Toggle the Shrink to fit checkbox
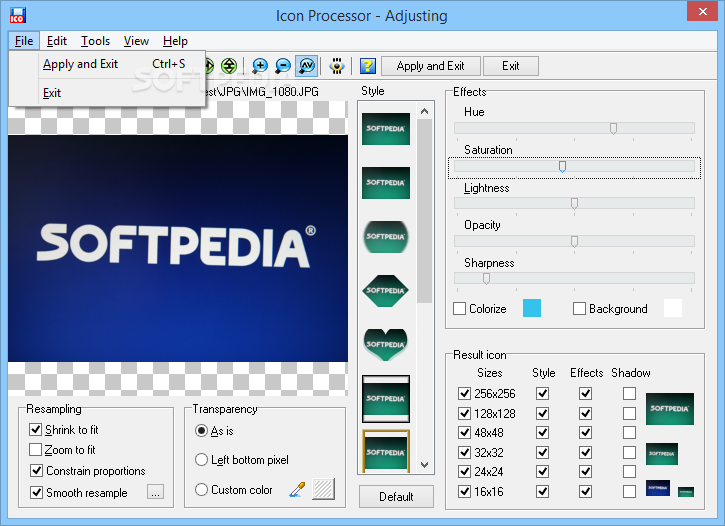This screenshot has width=725, height=526. coord(36,429)
